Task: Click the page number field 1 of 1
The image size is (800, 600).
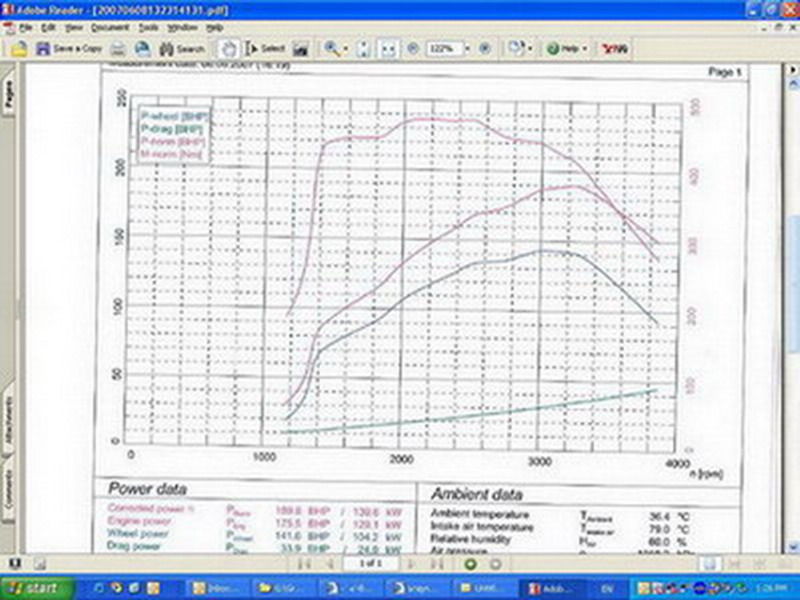Action: click(x=370, y=564)
